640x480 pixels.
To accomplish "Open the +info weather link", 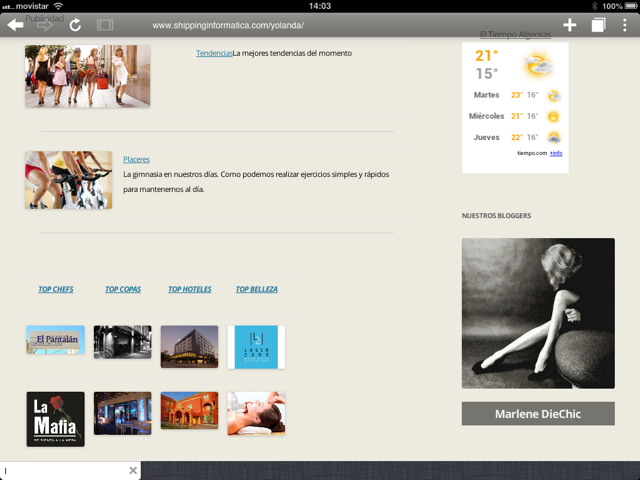I will pyautogui.click(x=555, y=153).
